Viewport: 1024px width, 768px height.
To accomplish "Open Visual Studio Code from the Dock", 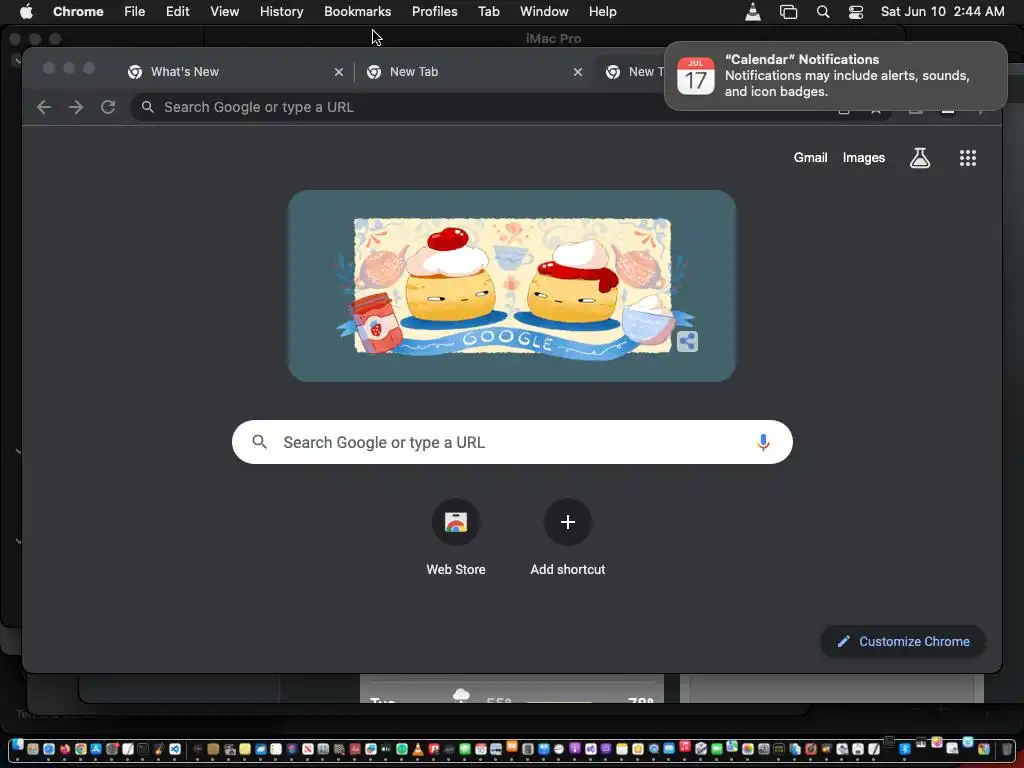I will [x=175, y=749].
